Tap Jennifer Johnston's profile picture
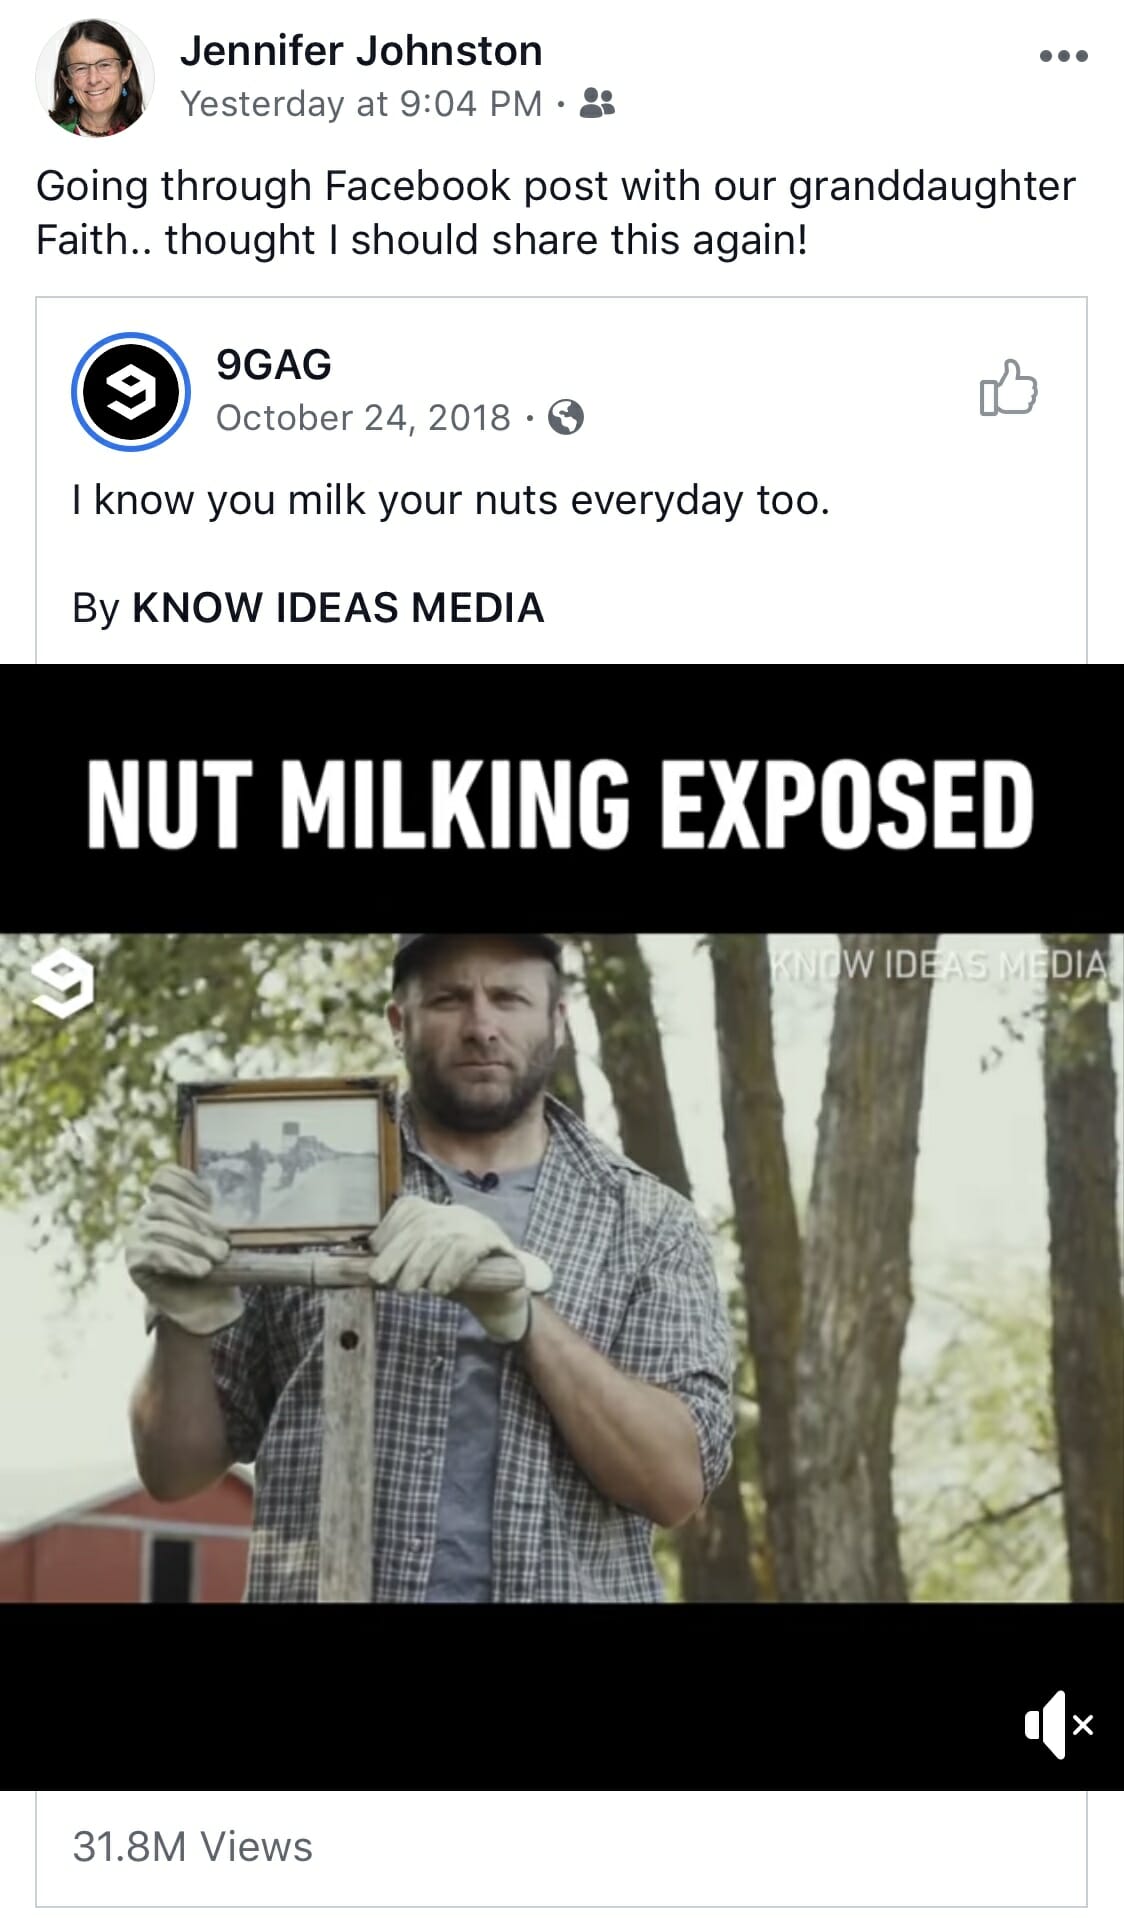The image size is (1124, 1918). 95,77
